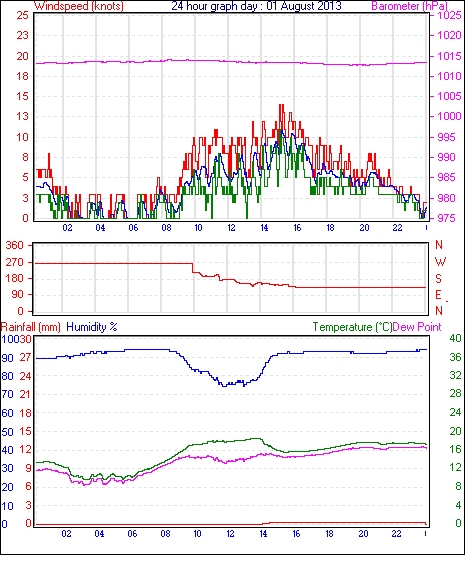465x563 pixels.
Task: Click the 14 hour tick on bottom graph
Action: click(263, 534)
